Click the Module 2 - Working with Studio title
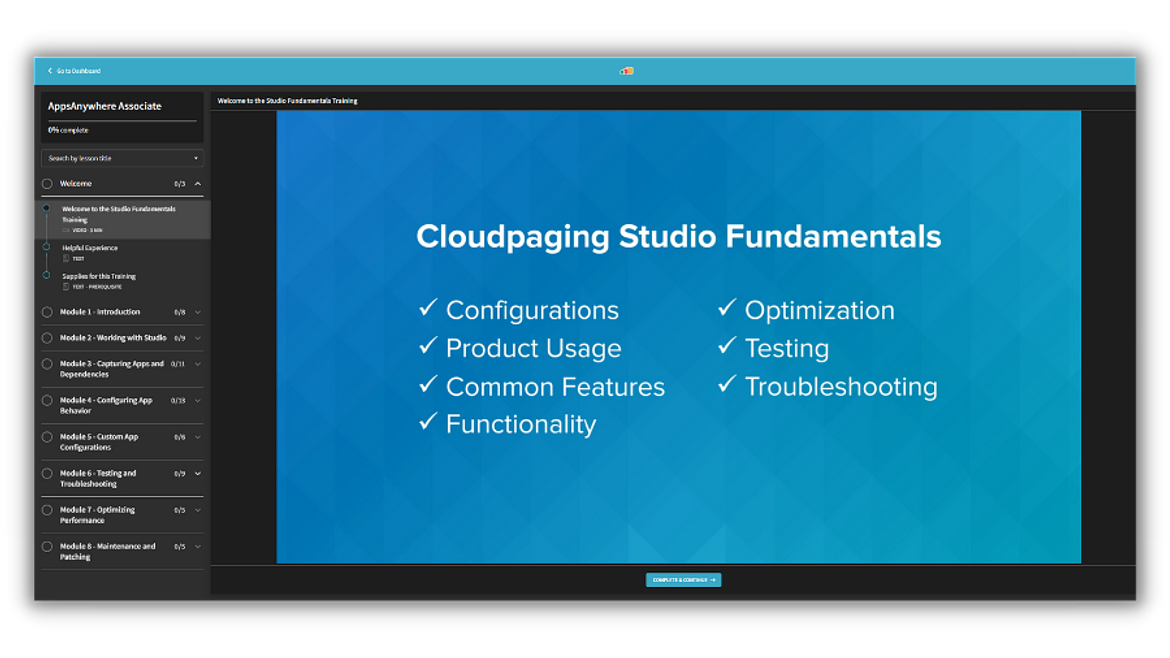Screen dimensions: 1170x658 point(113,338)
